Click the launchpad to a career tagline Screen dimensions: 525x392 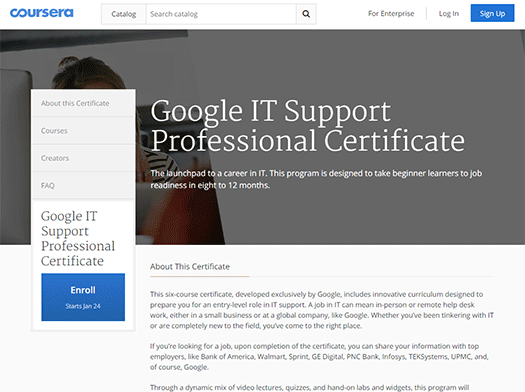[316, 179]
